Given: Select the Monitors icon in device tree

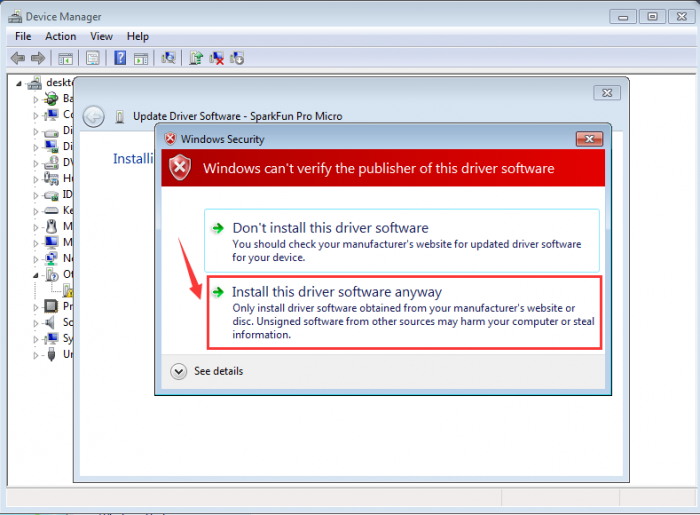Looking at the screenshot, I should tap(51, 242).
